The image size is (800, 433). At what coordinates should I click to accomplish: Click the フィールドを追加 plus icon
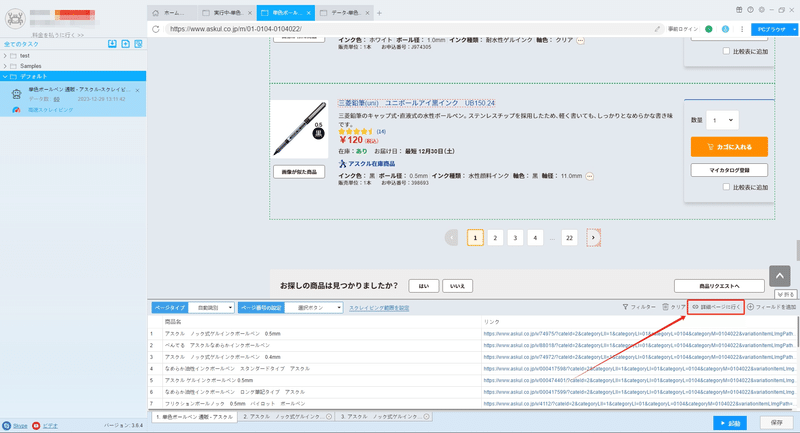point(751,307)
